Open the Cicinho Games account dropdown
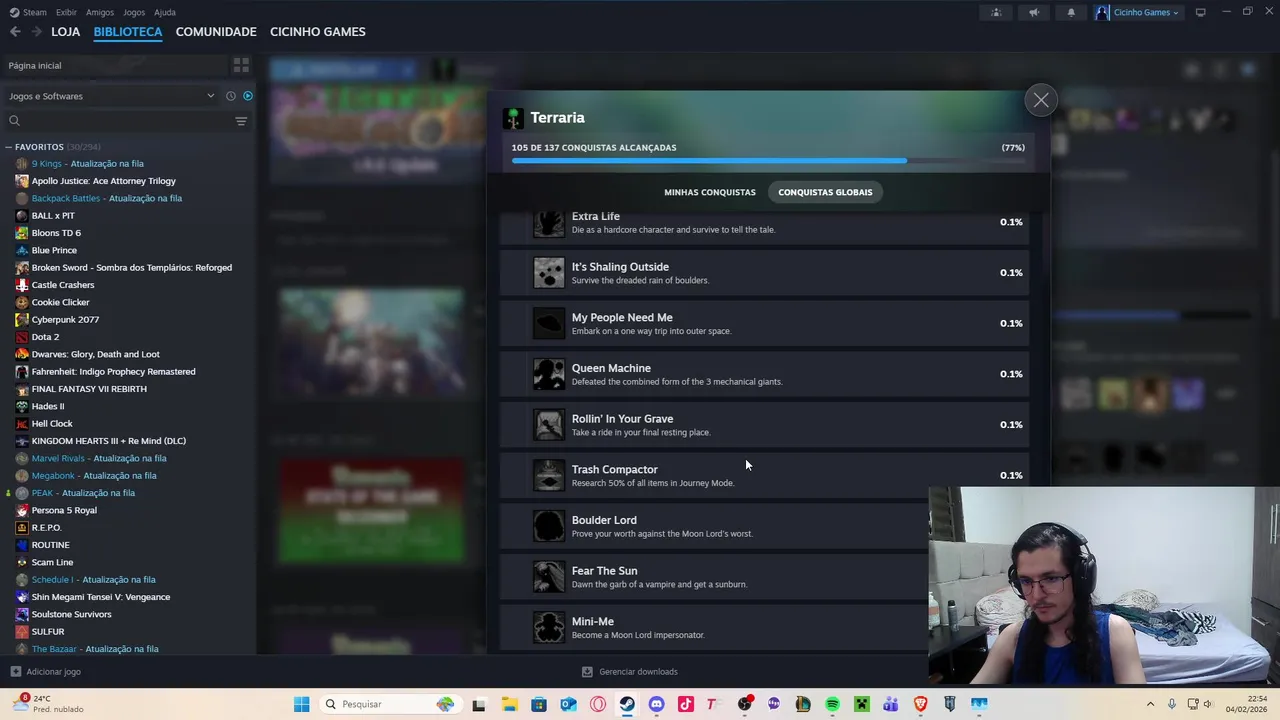The height and width of the screenshot is (720, 1280). [x=1138, y=12]
